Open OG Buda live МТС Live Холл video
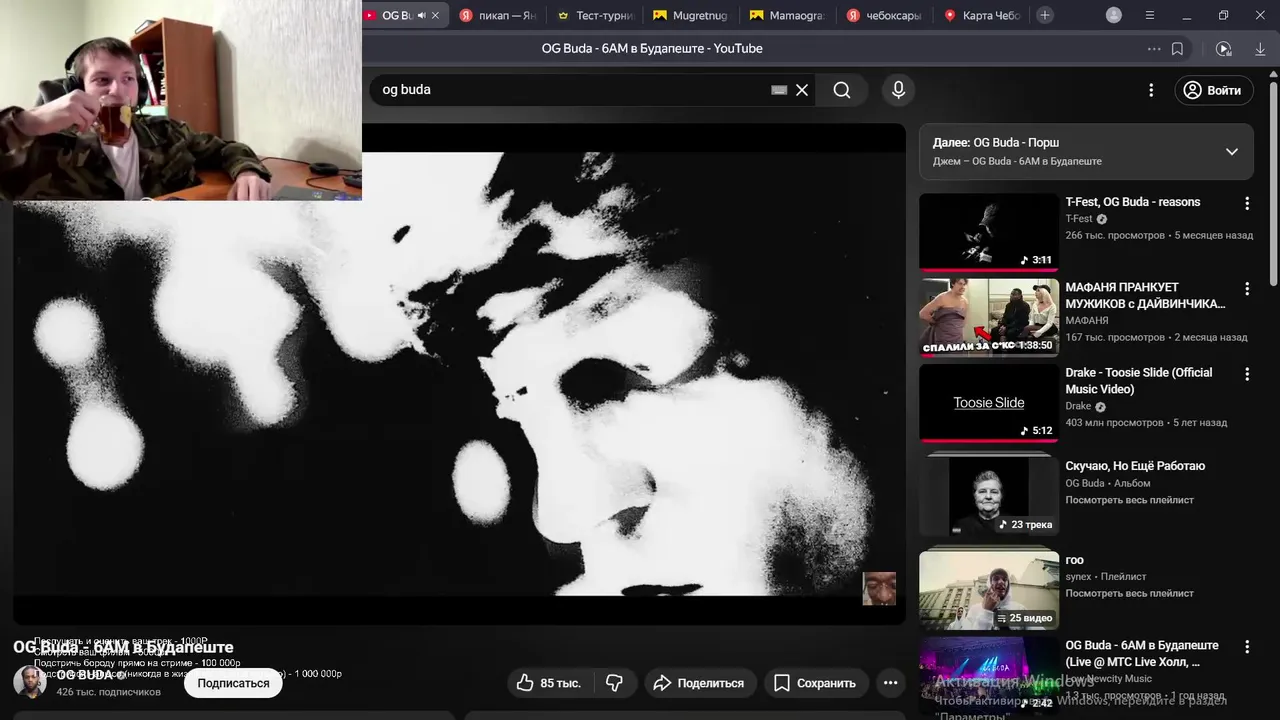The height and width of the screenshot is (720, 1280). [x=1142, y=653]
